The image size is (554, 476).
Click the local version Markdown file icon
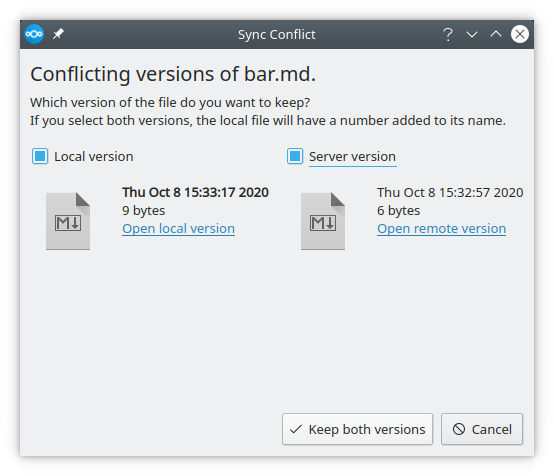click(x=68, y=221)
